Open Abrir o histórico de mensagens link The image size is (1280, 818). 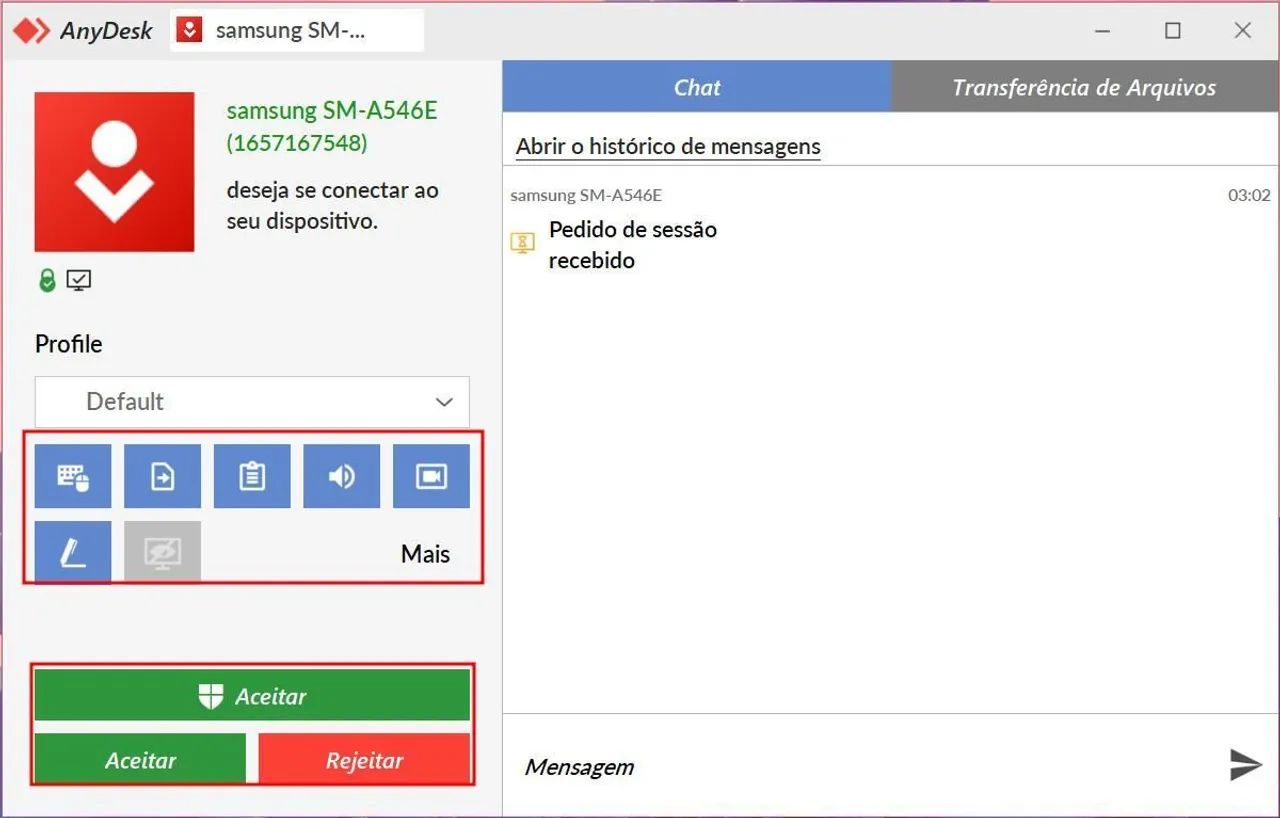tap(668, 147)
